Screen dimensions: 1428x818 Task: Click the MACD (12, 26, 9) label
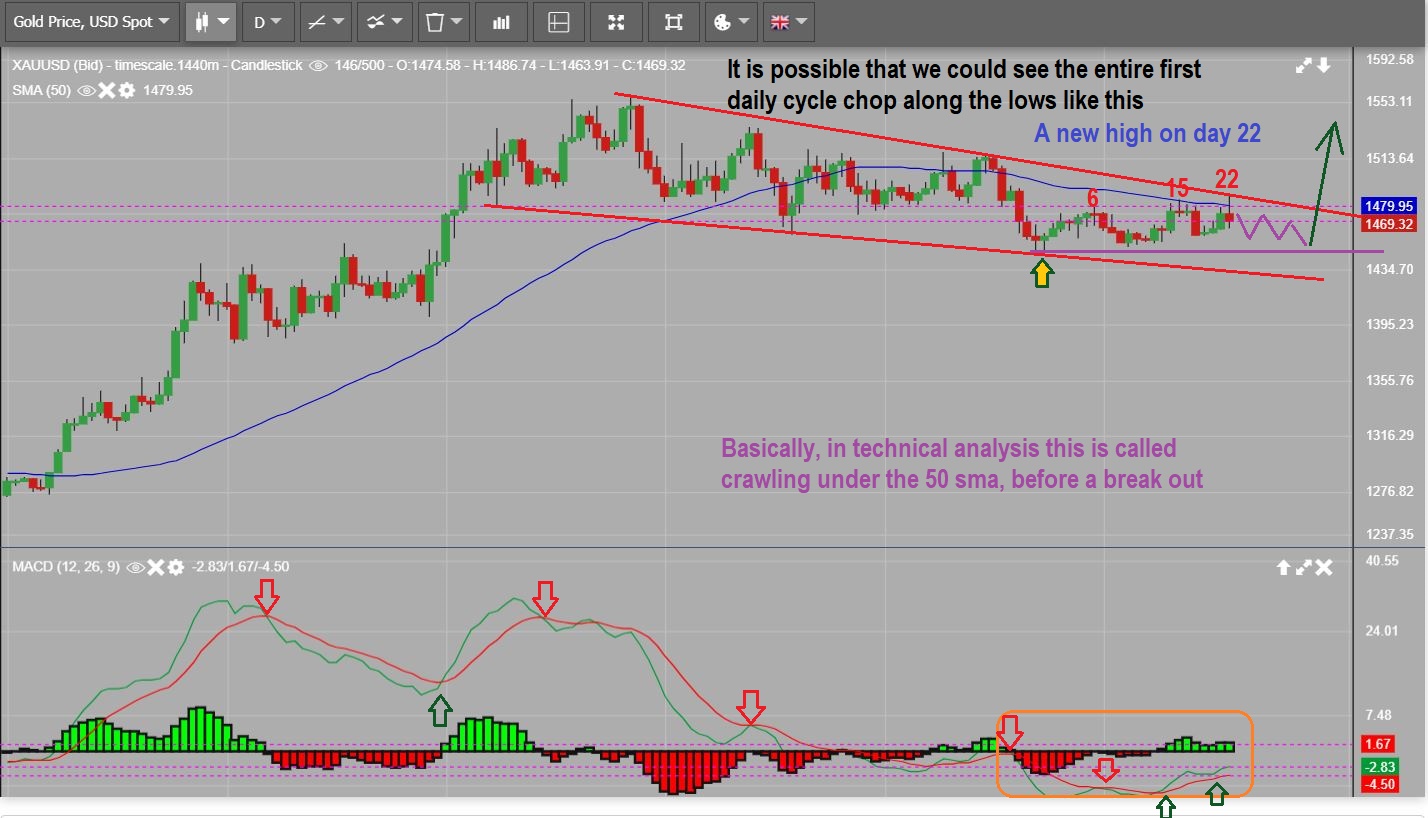click(66, 567)
